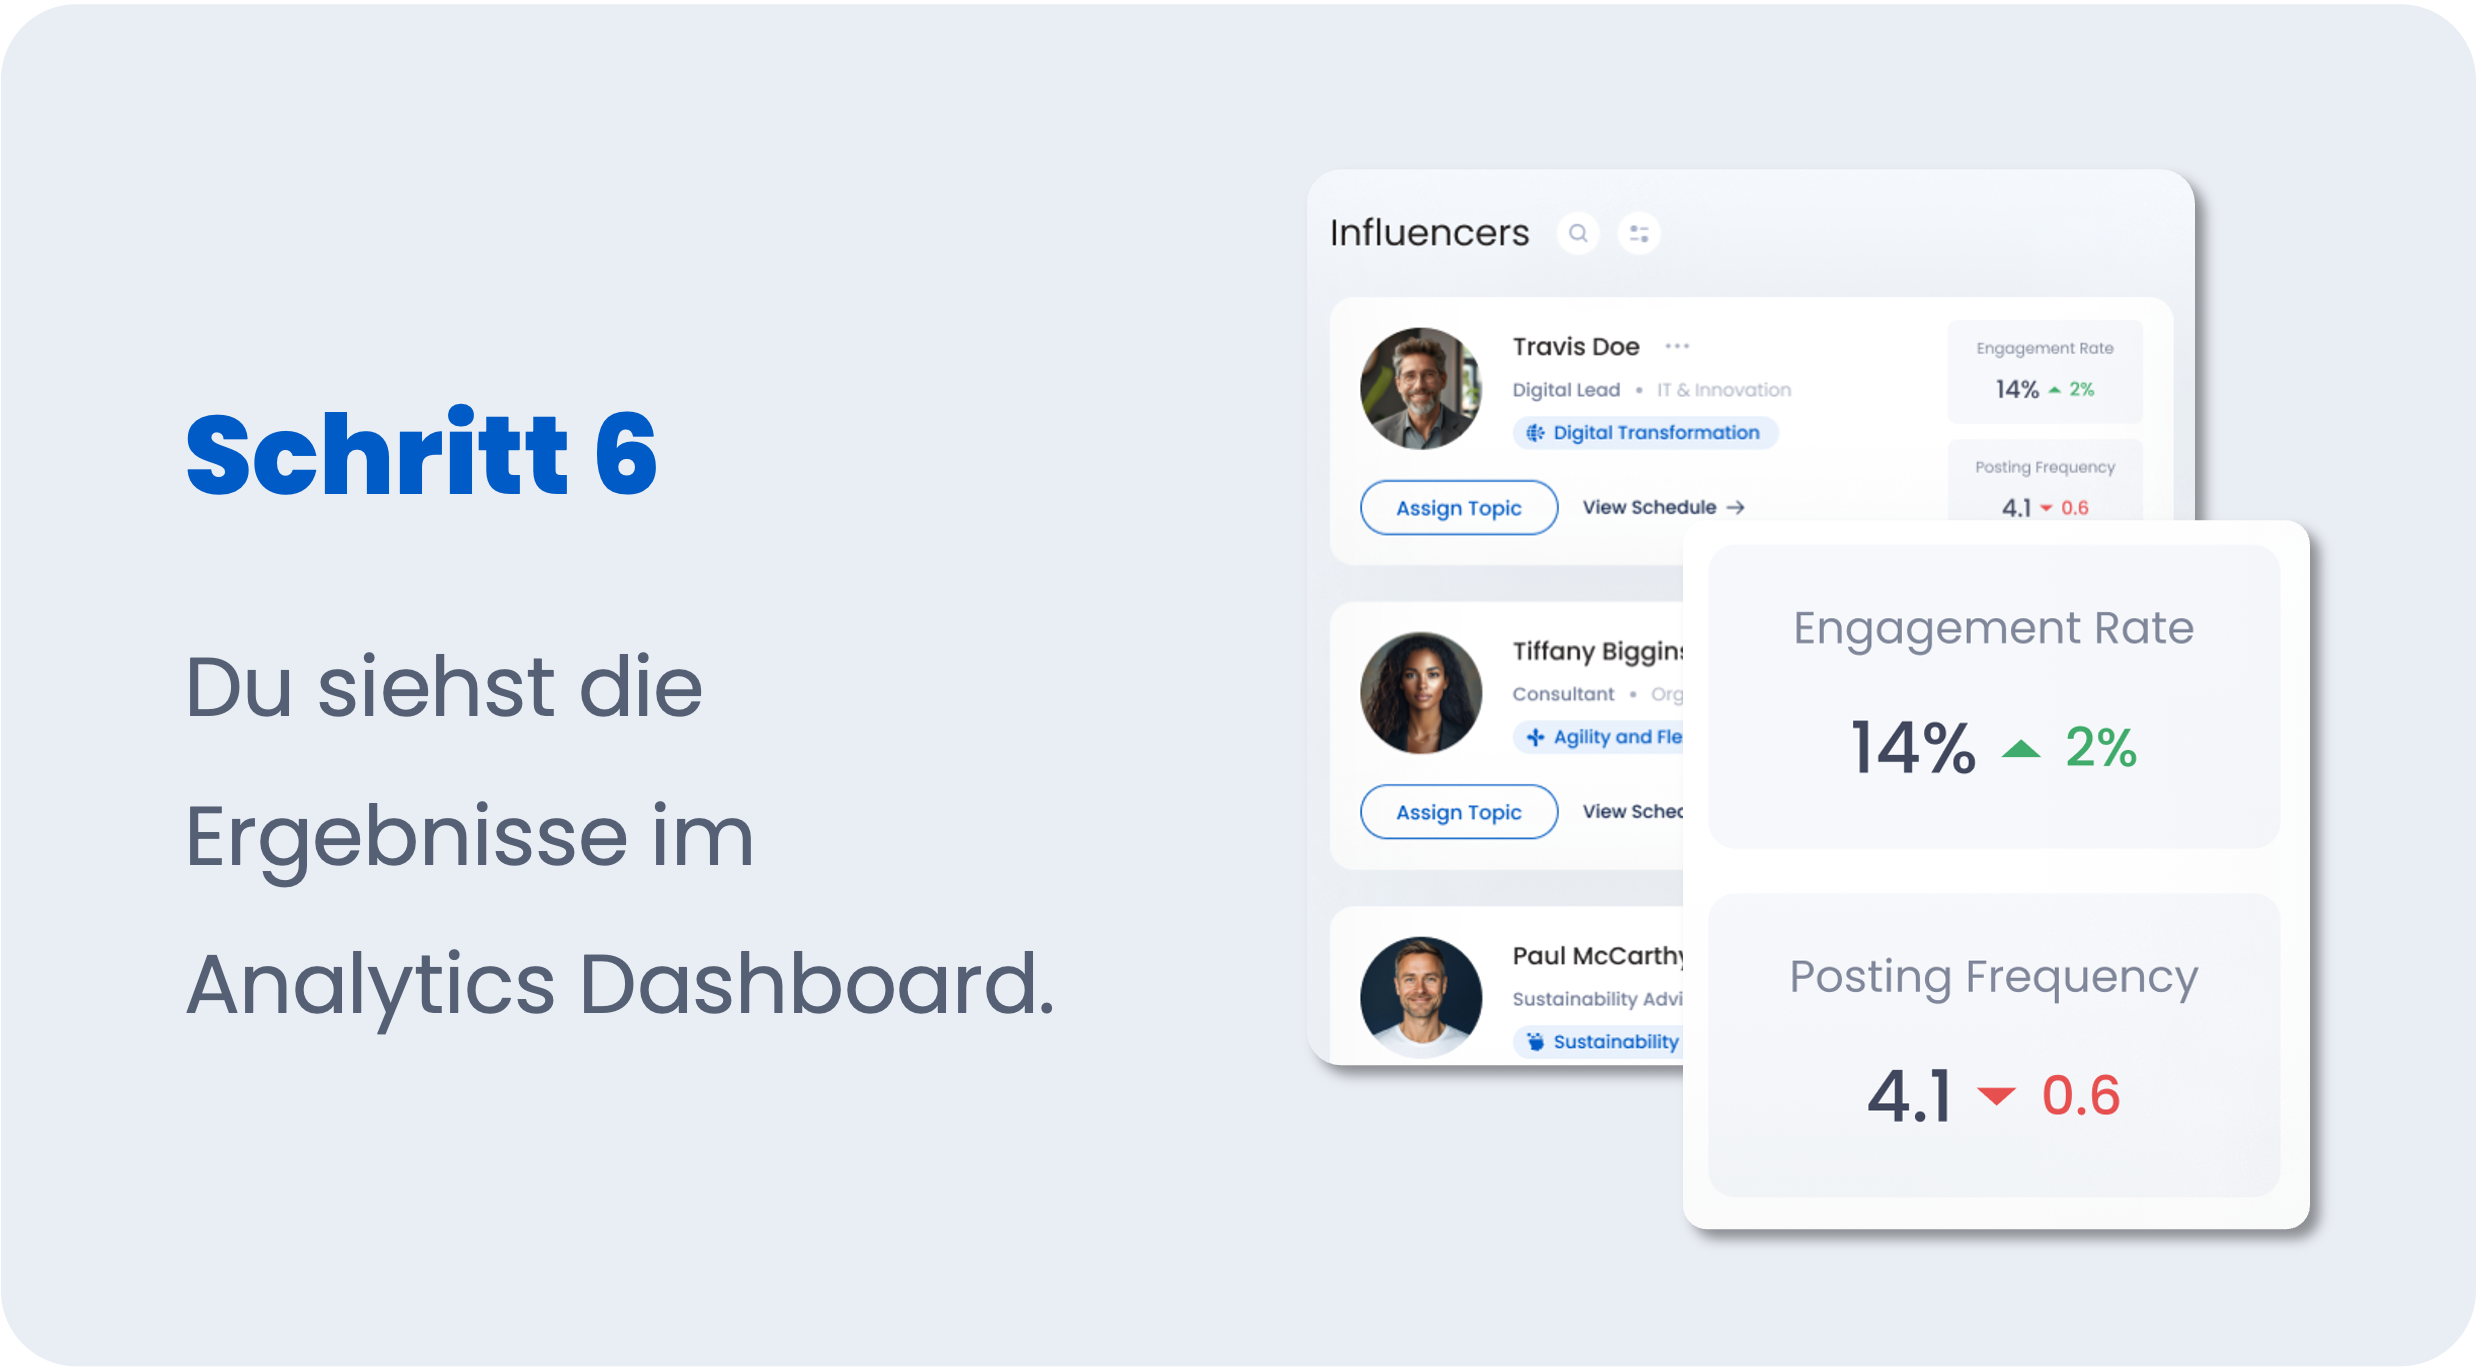This screenshot has width=2479, height=1370.
Task: Open the filter settings icon beside search
Action: tap(1638, 233)
